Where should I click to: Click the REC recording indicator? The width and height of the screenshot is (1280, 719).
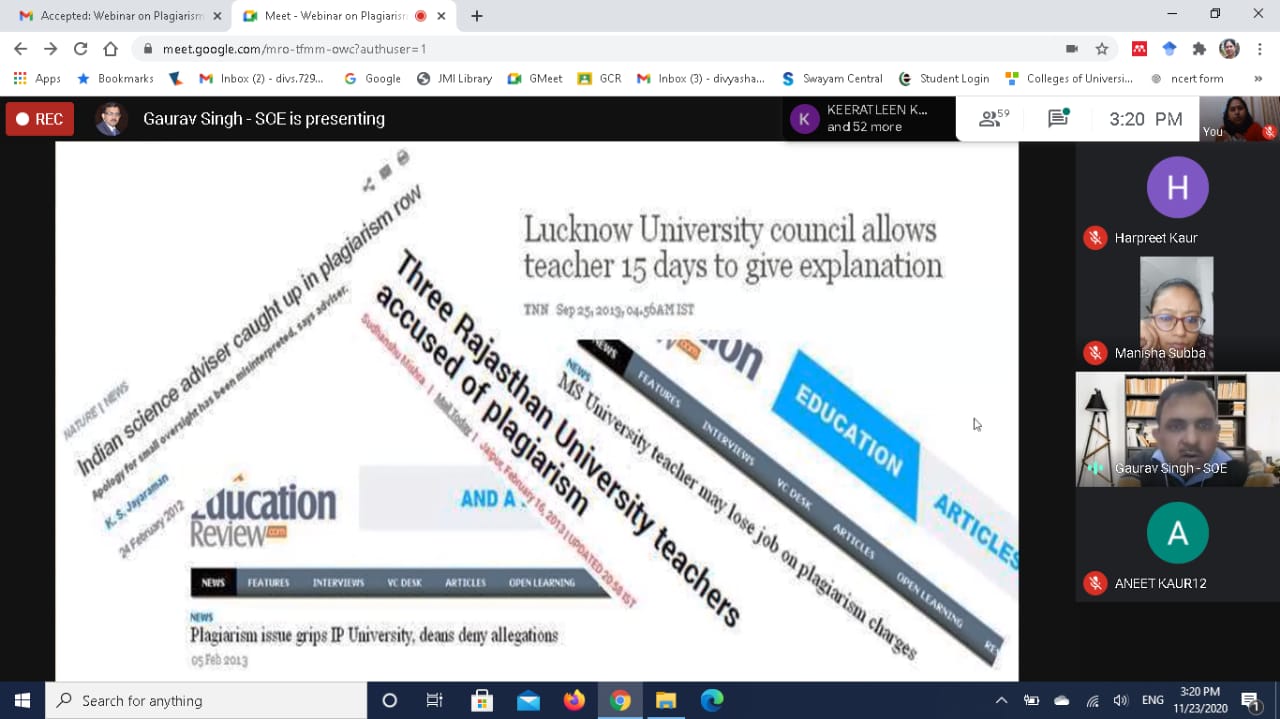[39, 119]
